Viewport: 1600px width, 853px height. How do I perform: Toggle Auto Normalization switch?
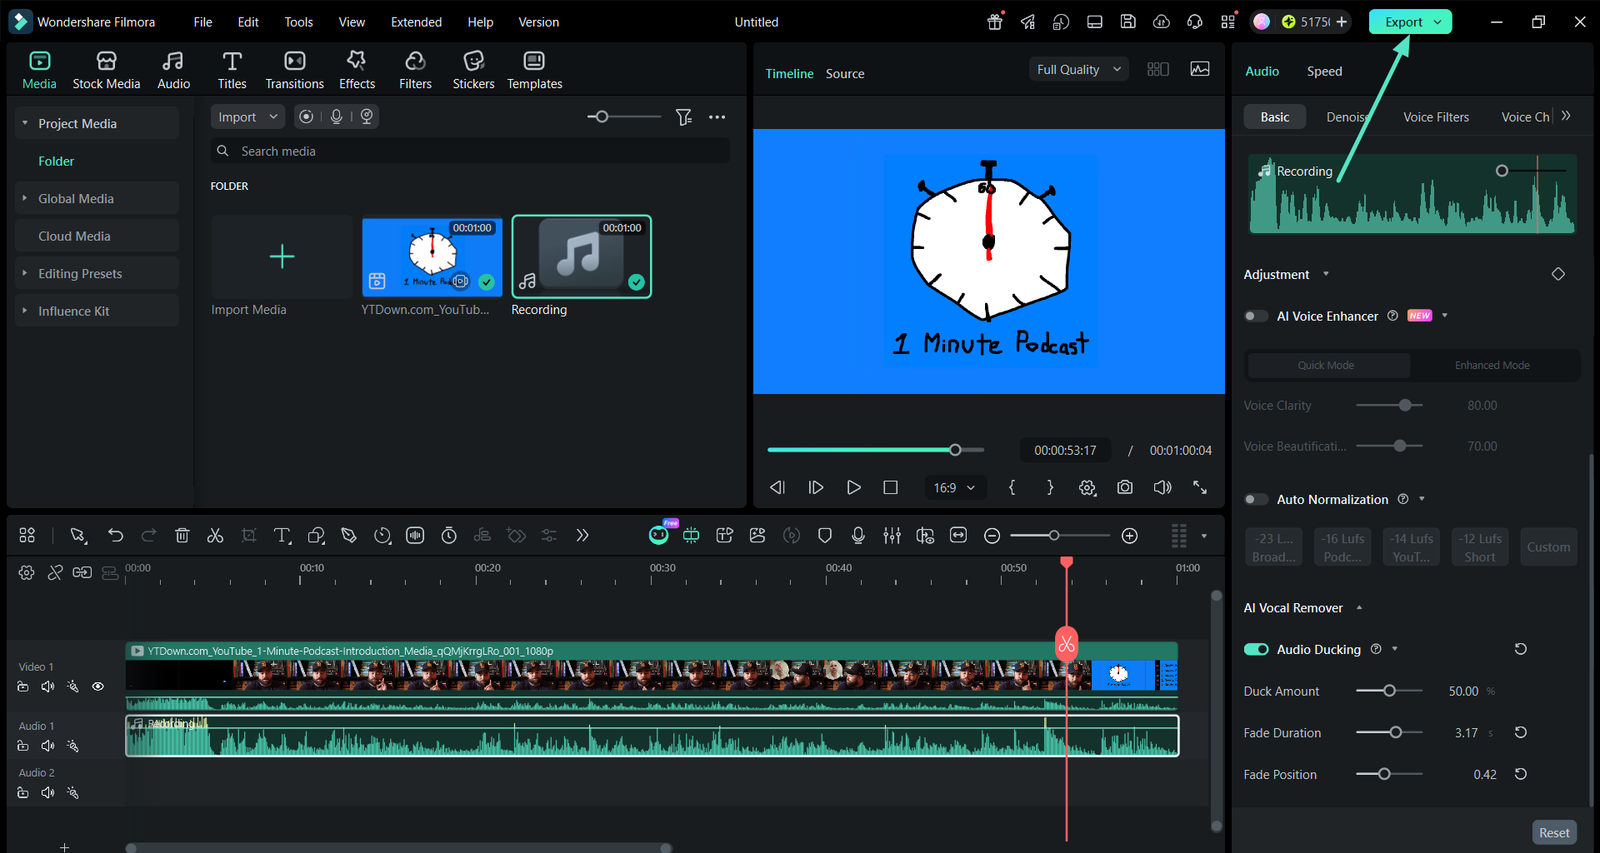tap(1255, 499)
